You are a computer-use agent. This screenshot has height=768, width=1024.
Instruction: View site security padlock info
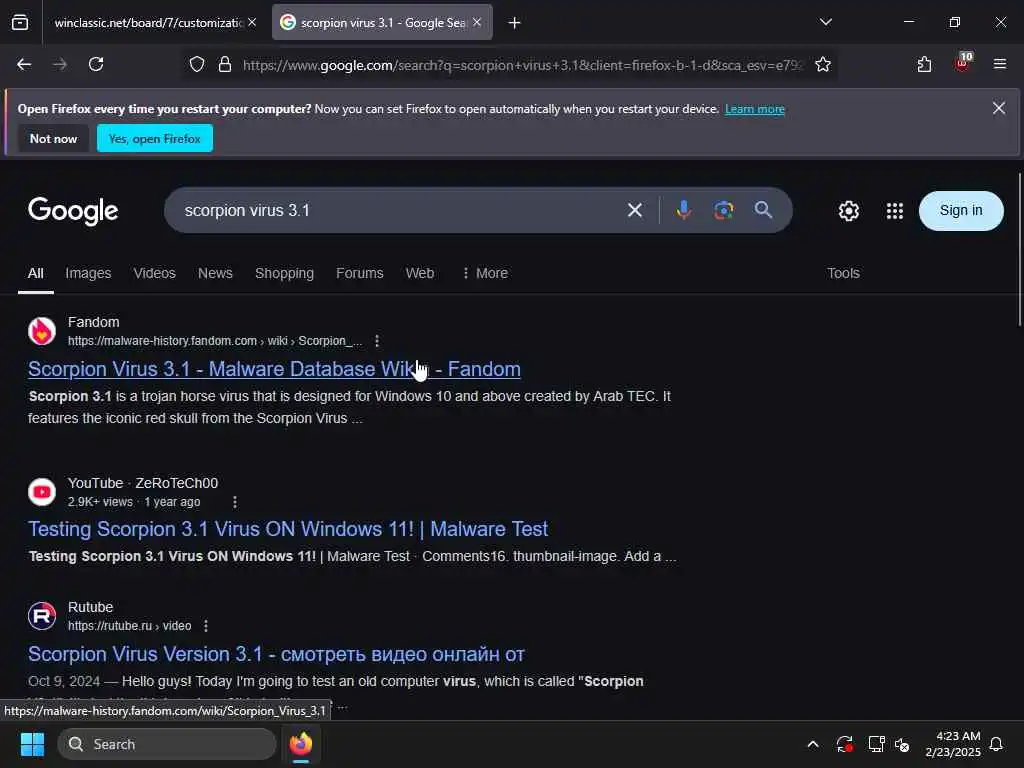click(x=225, y=65)
